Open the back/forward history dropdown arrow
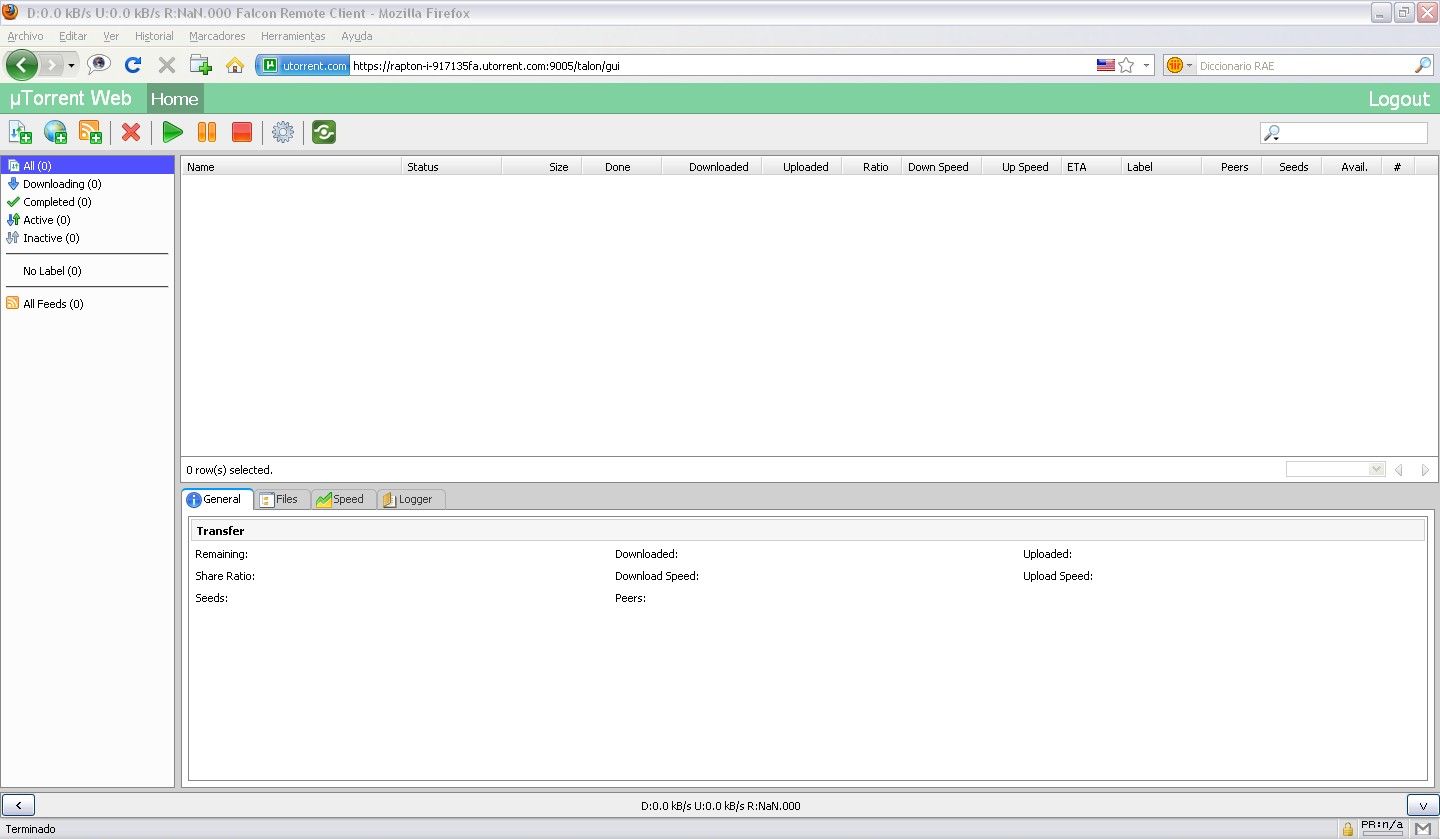The width and height of the screenshot is (1440, 839). click(71, 66)
